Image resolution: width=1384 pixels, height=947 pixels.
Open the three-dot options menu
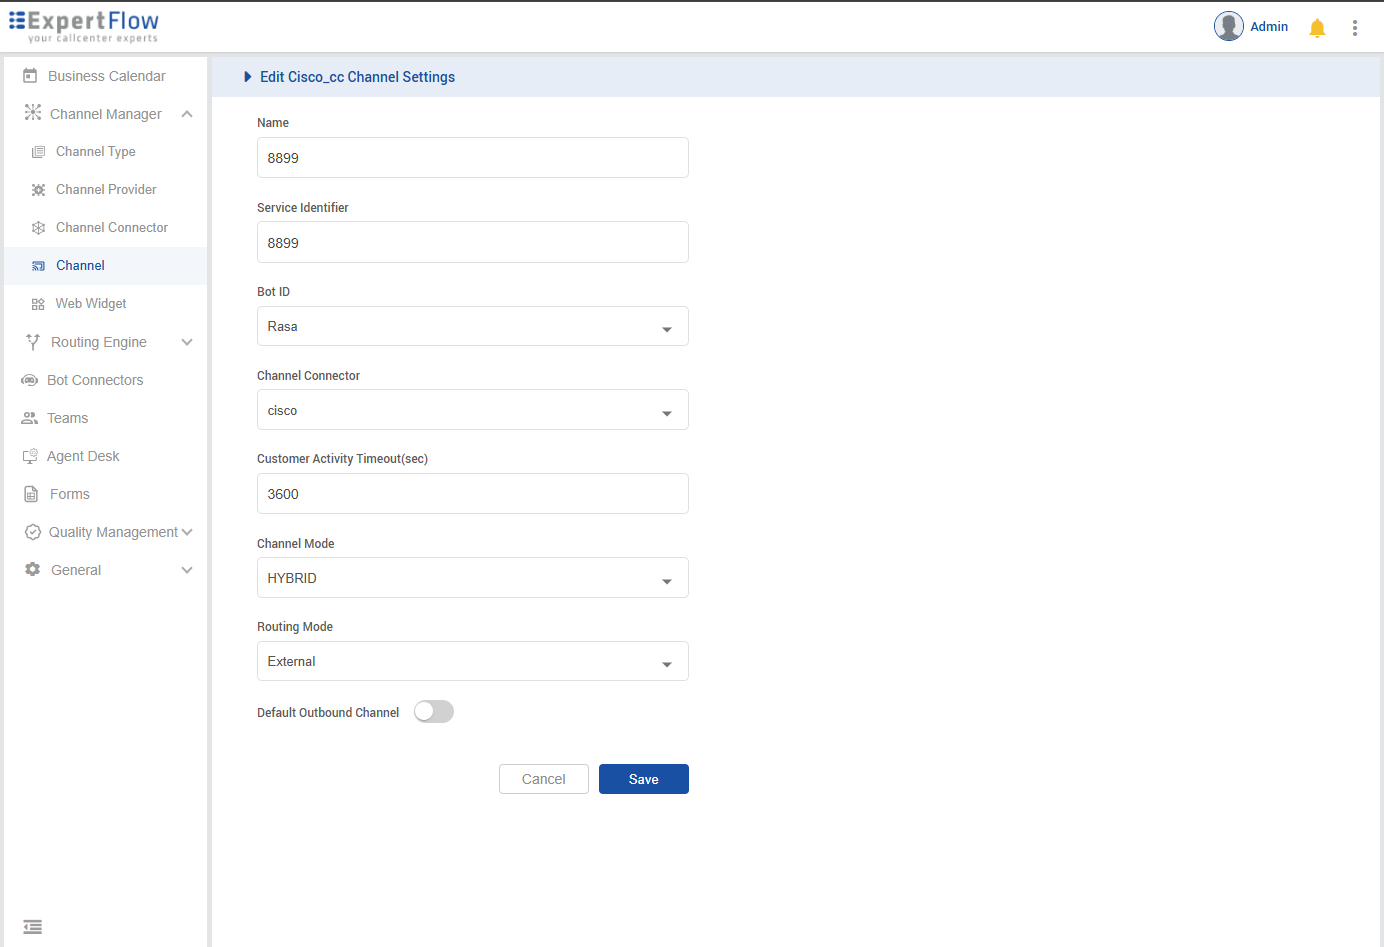point(1355,28)
